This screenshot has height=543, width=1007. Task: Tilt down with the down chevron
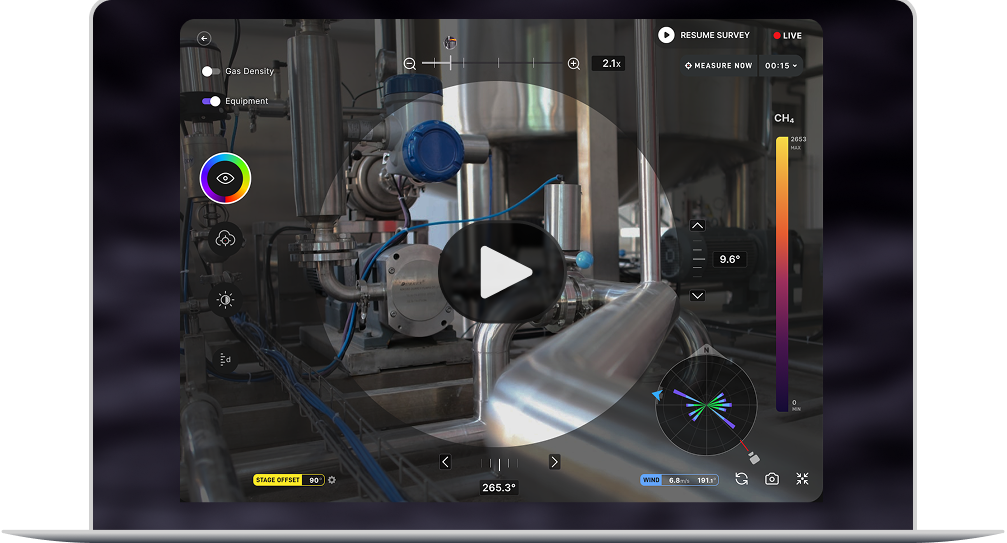(x=698, y=296)
